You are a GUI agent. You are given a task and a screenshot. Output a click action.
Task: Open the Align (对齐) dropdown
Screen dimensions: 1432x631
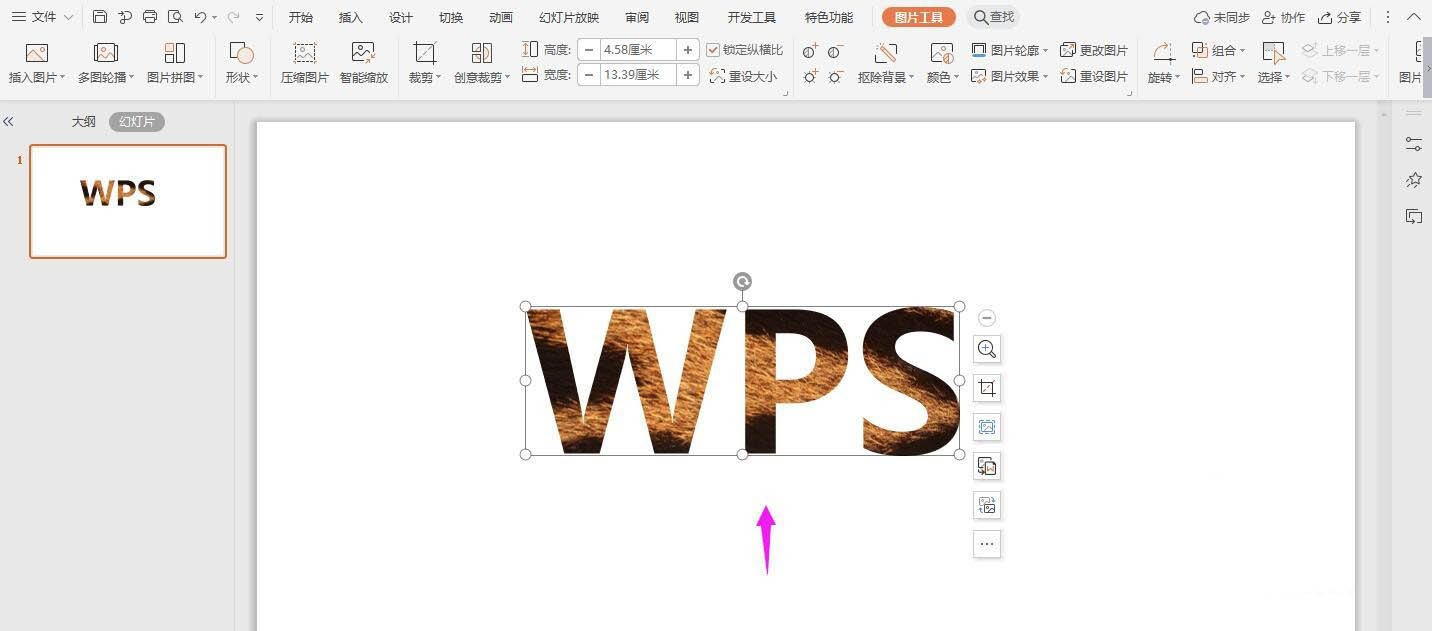click(1219, 76)
